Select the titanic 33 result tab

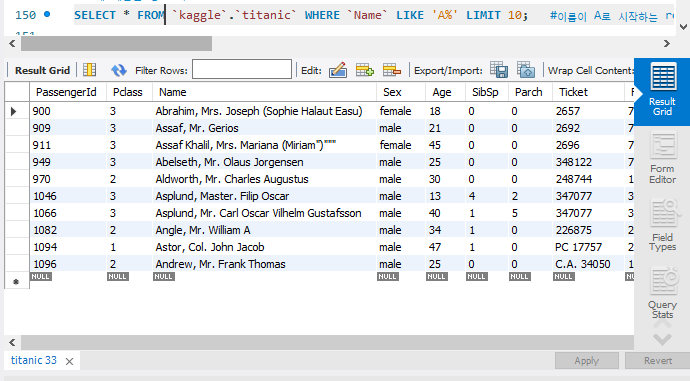(34, 360)
